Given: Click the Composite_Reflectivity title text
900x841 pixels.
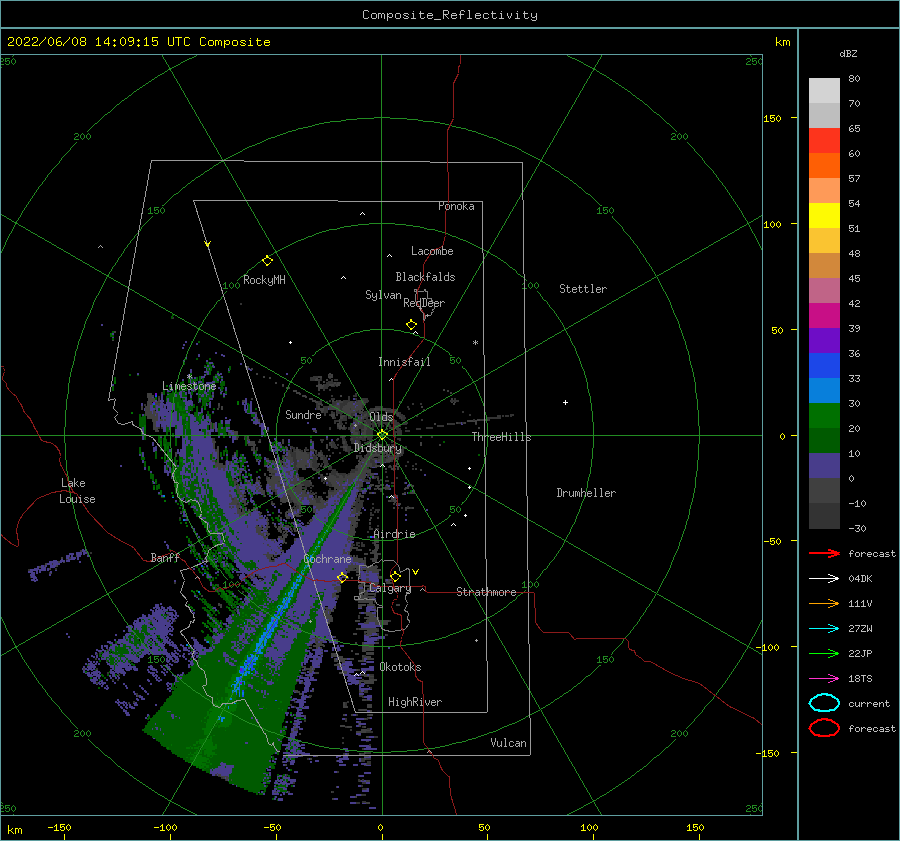Looking at the screenshot, I should click(450, 15).
